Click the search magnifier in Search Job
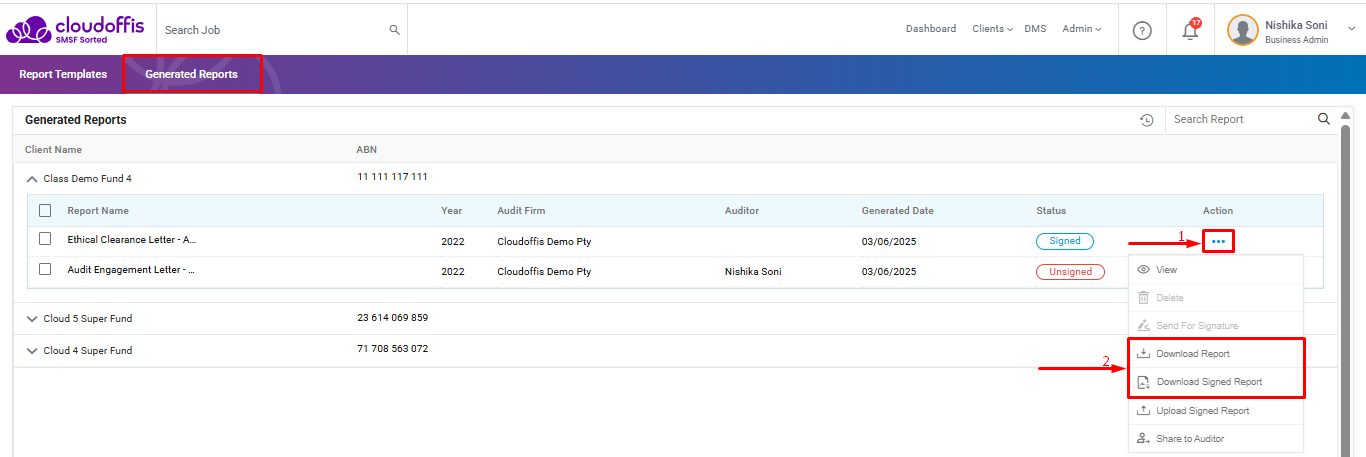Screen dimensions: 1366x457 tap(395, 30)
